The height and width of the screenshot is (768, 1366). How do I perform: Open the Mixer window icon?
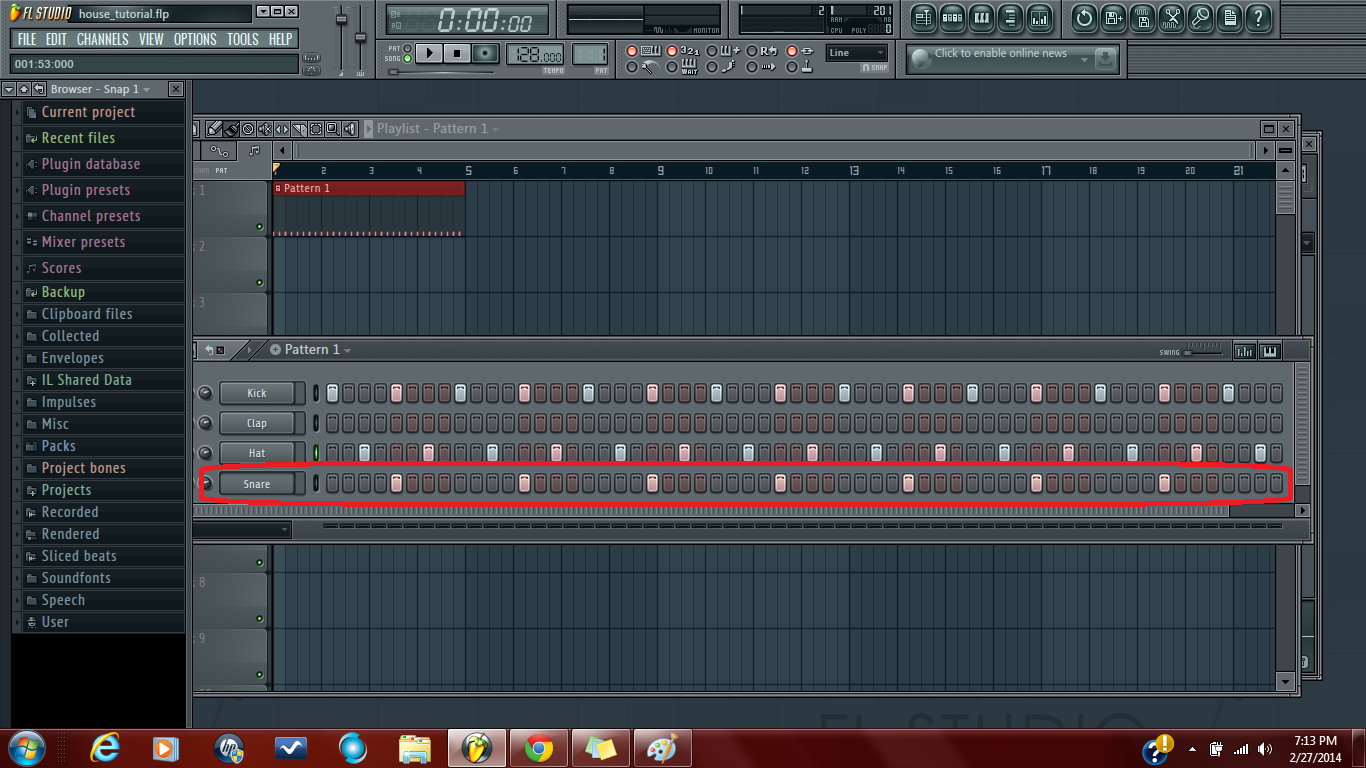pyautogui.click(x=1039, y=17)
